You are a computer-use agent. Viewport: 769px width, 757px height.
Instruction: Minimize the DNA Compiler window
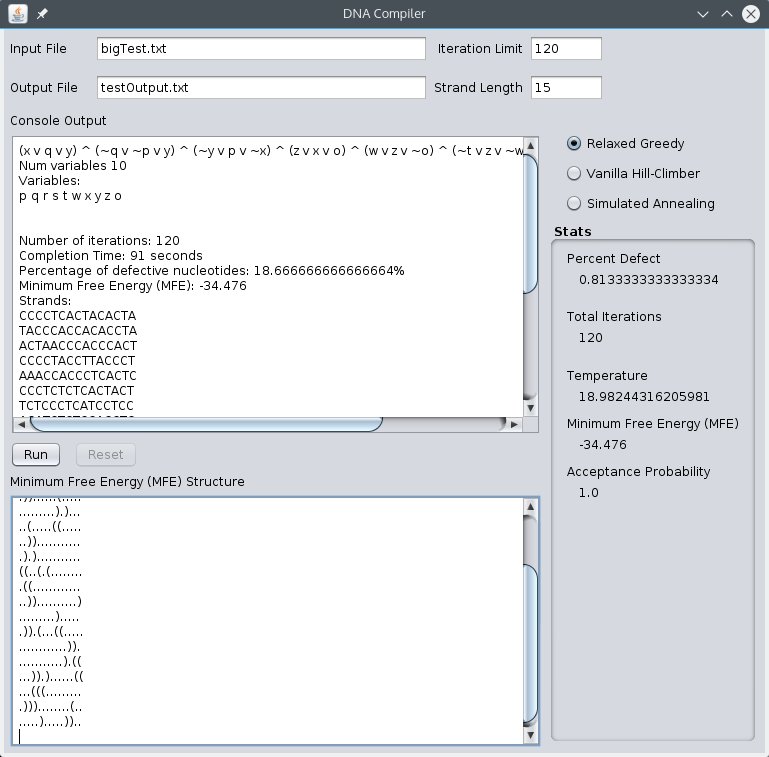click(703, 14)
